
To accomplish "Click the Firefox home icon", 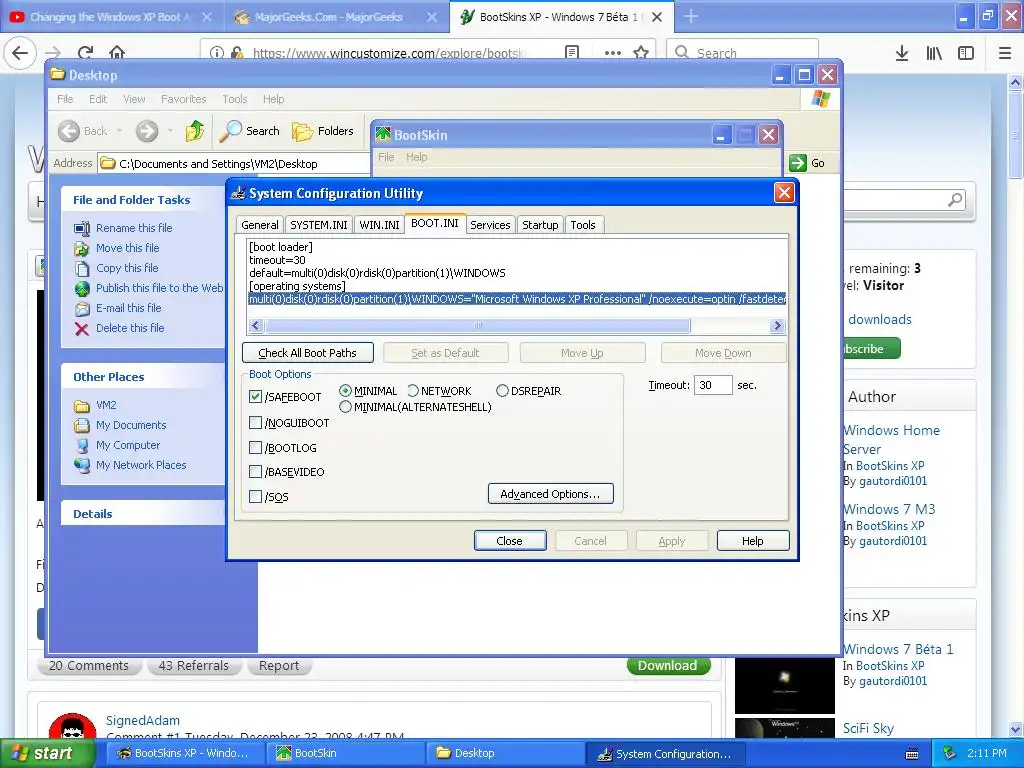I will [117, 53].
